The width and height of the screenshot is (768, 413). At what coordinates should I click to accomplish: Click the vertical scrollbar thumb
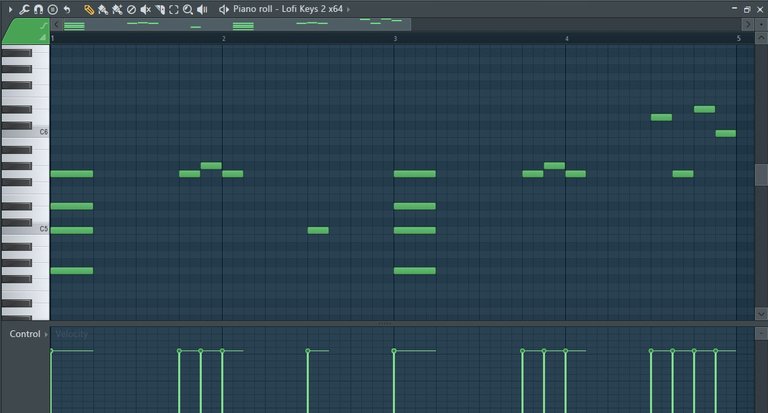click(x=761, y=175)
